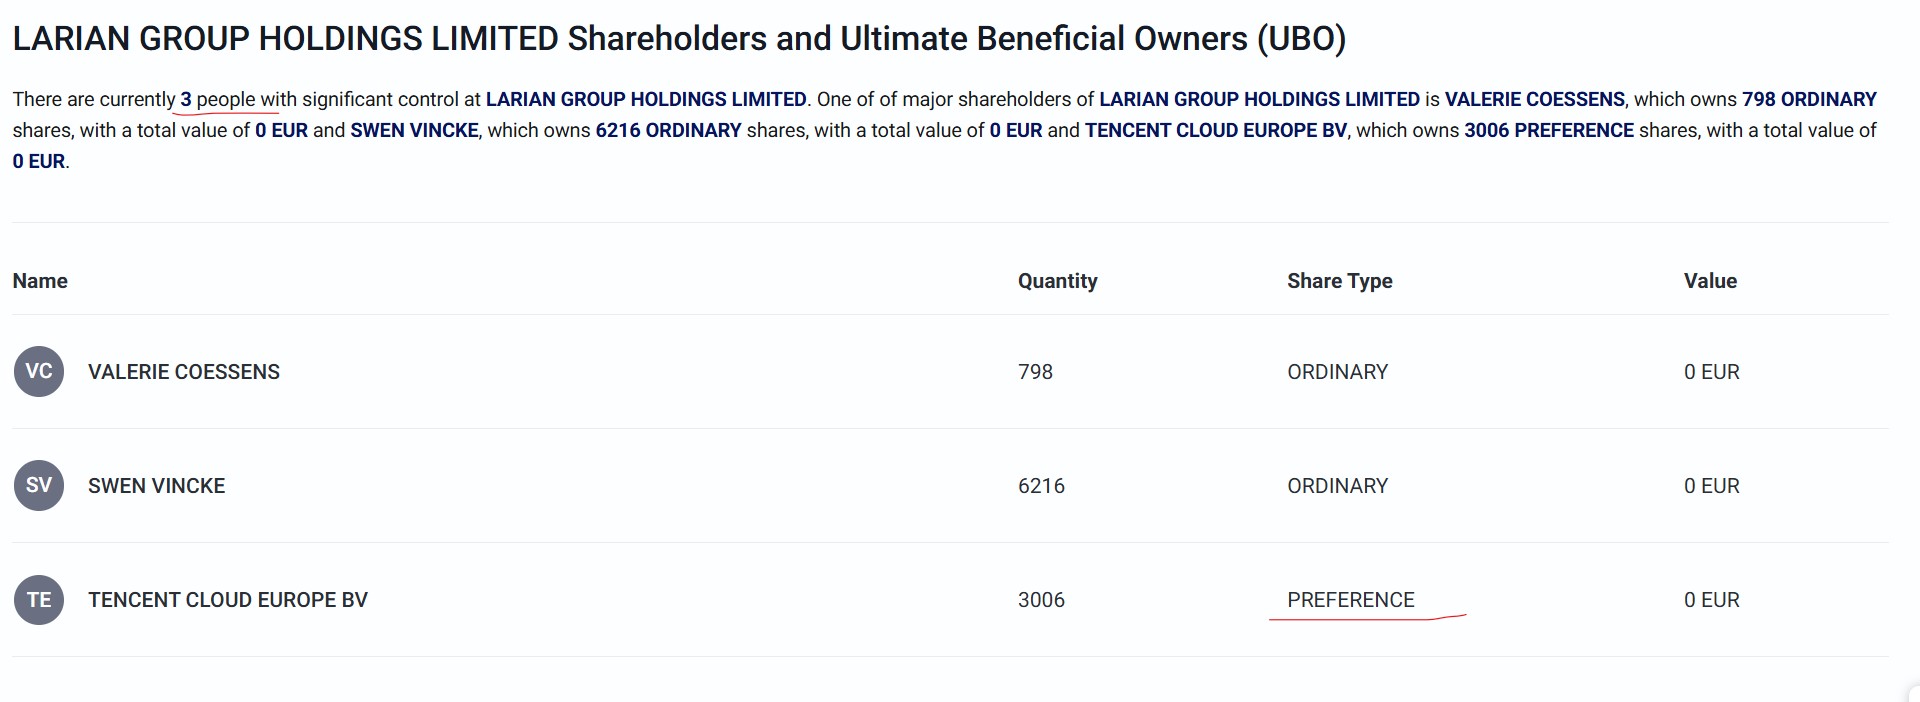Click the 6216 quantity cell

(1041, 486)
